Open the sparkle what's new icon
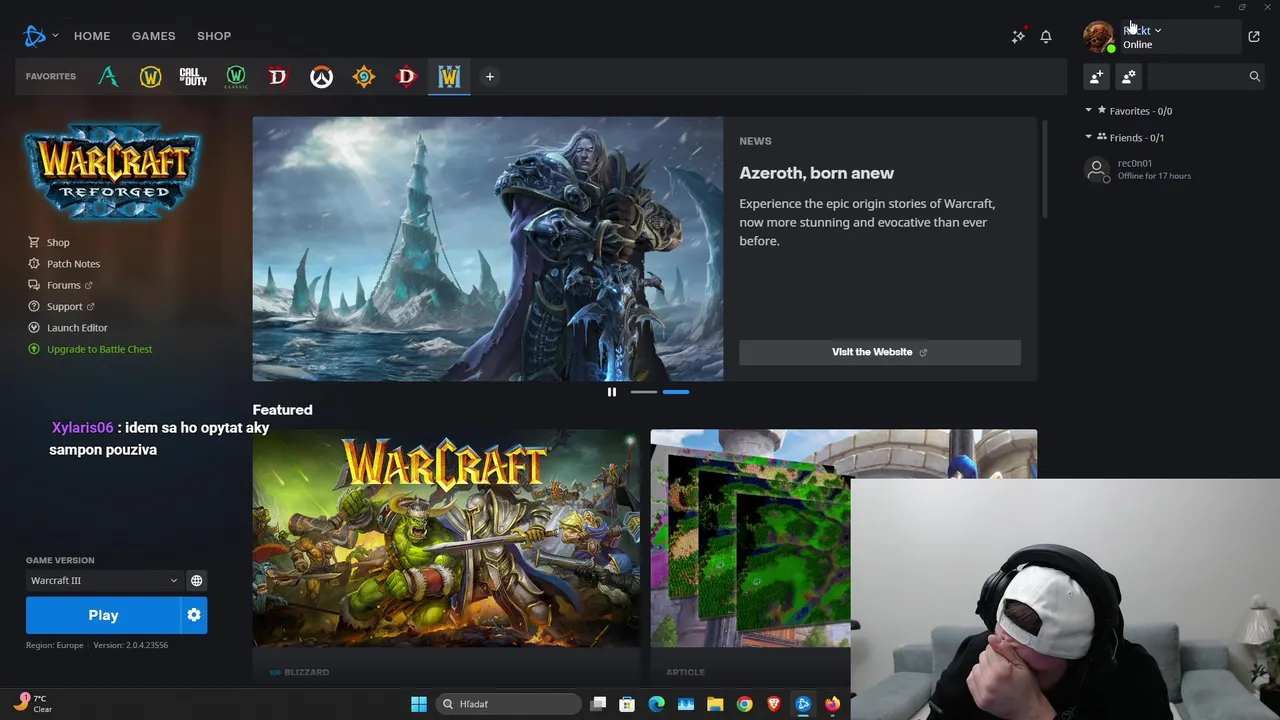The width and height of the screenshot is (1280, 720). 1018,36
